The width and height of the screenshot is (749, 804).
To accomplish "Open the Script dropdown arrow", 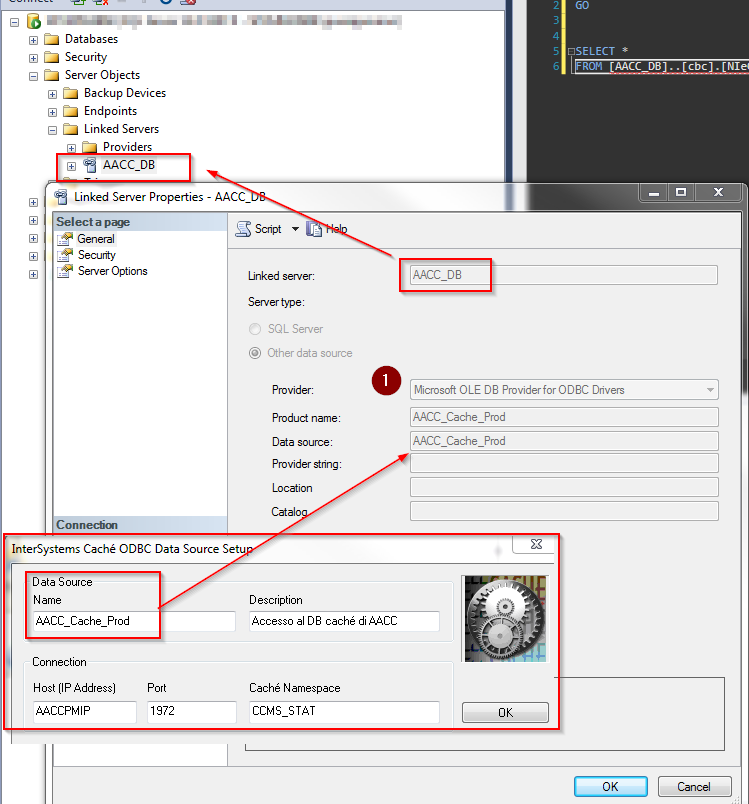I will click(x=295, y=229).
